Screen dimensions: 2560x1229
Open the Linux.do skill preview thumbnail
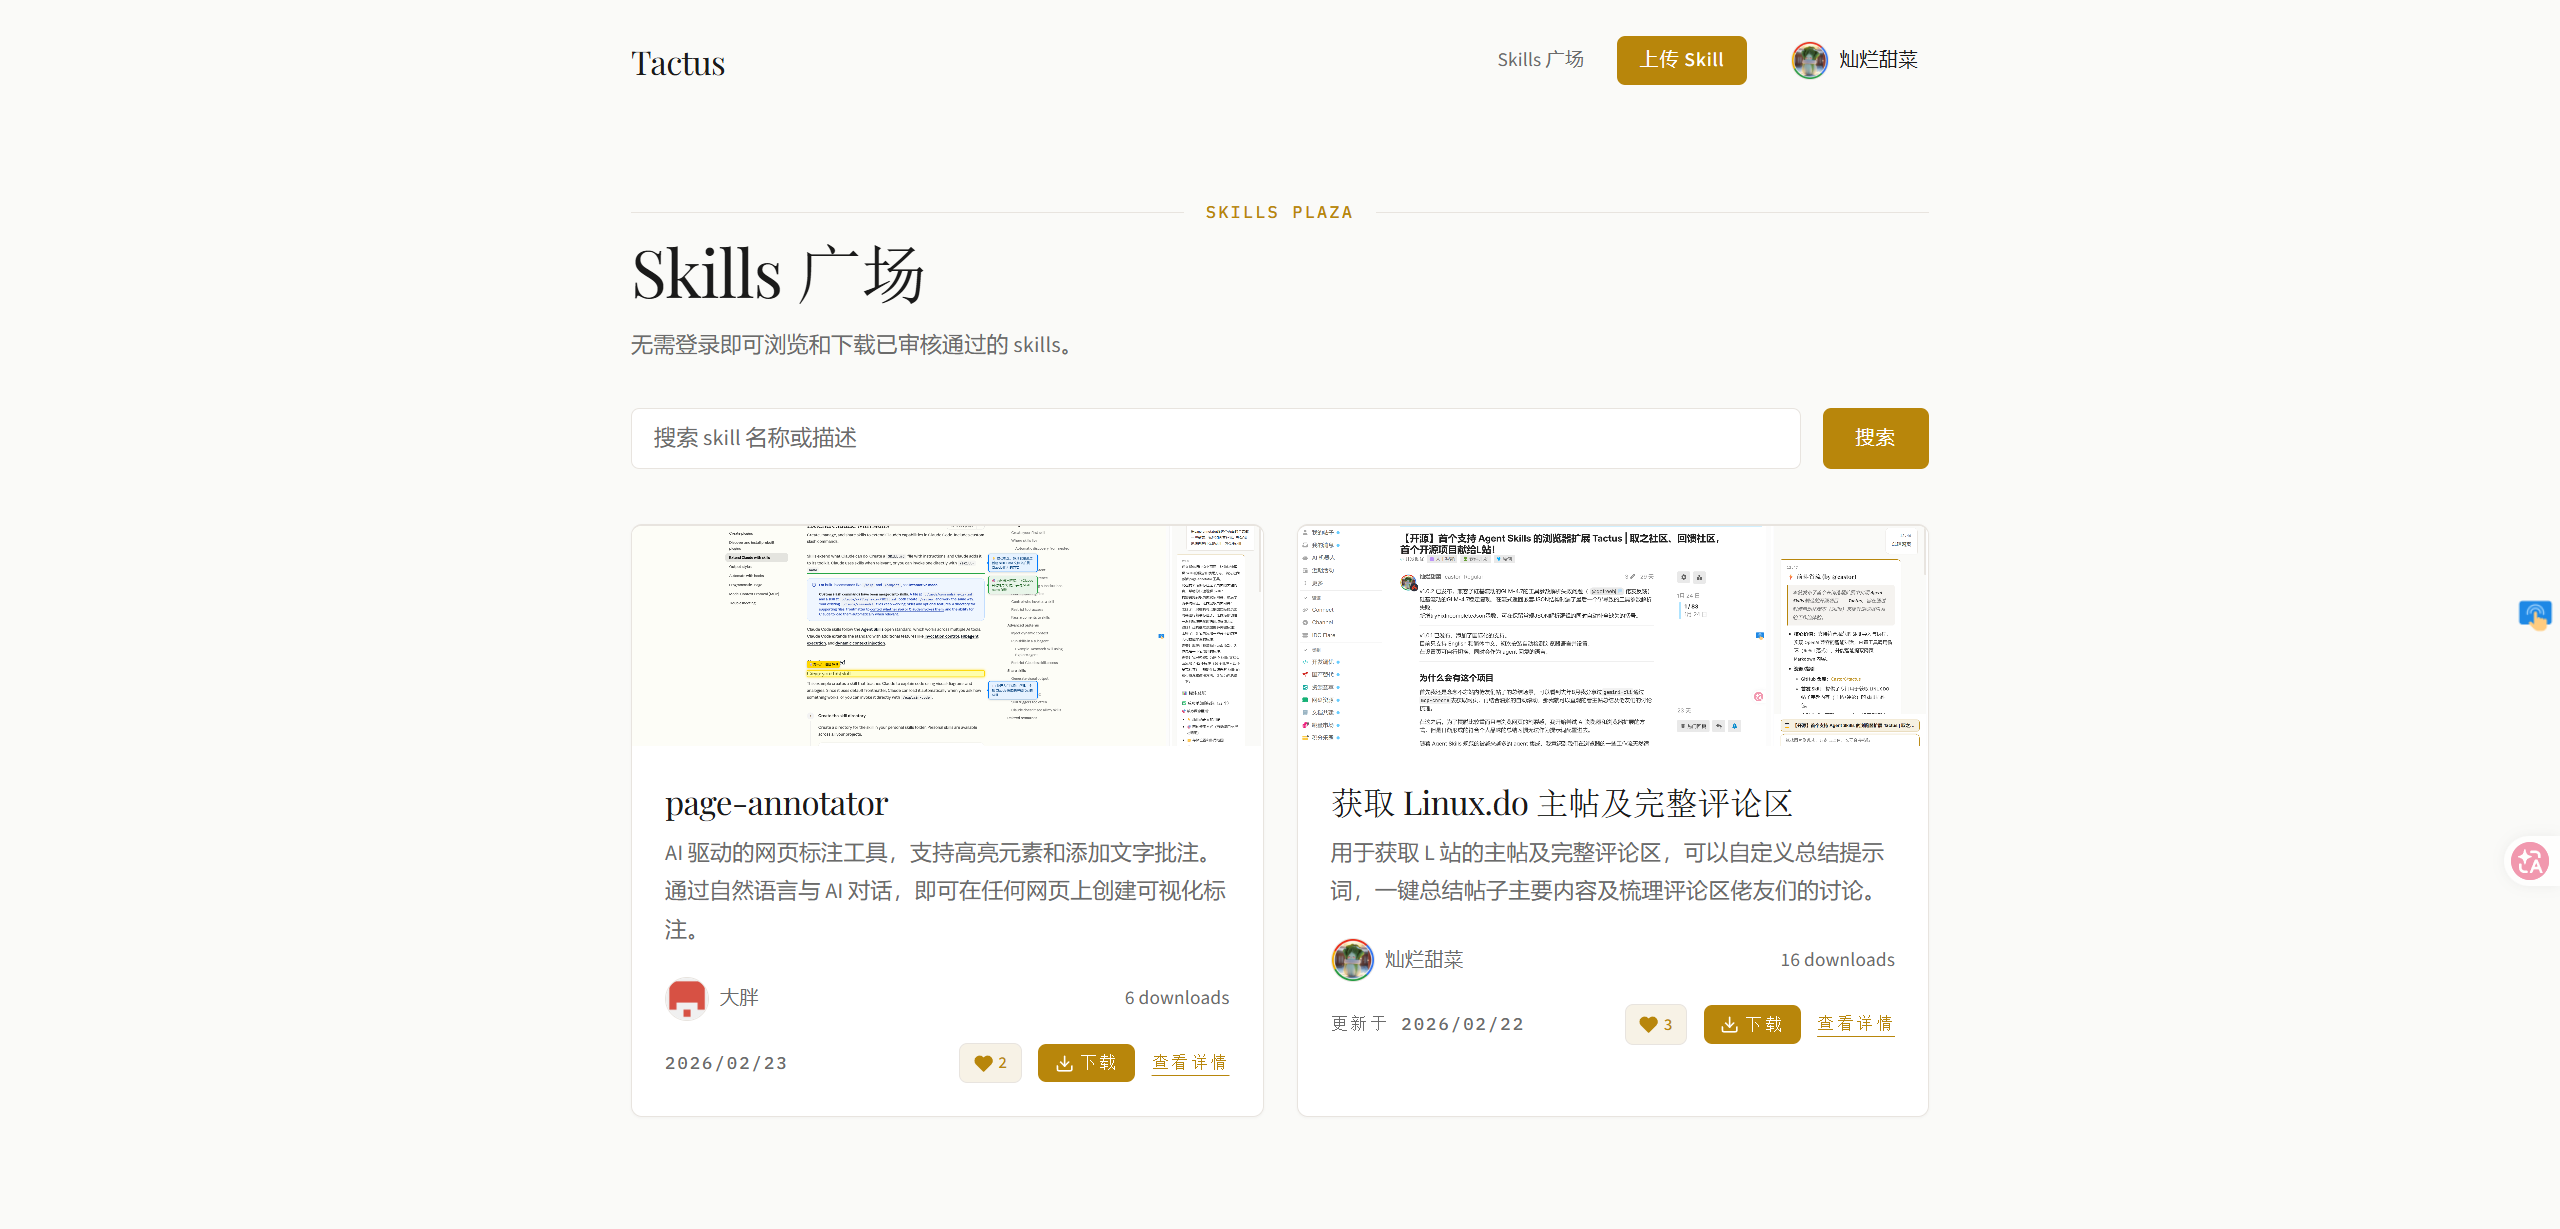click(x=1612, y=636)
